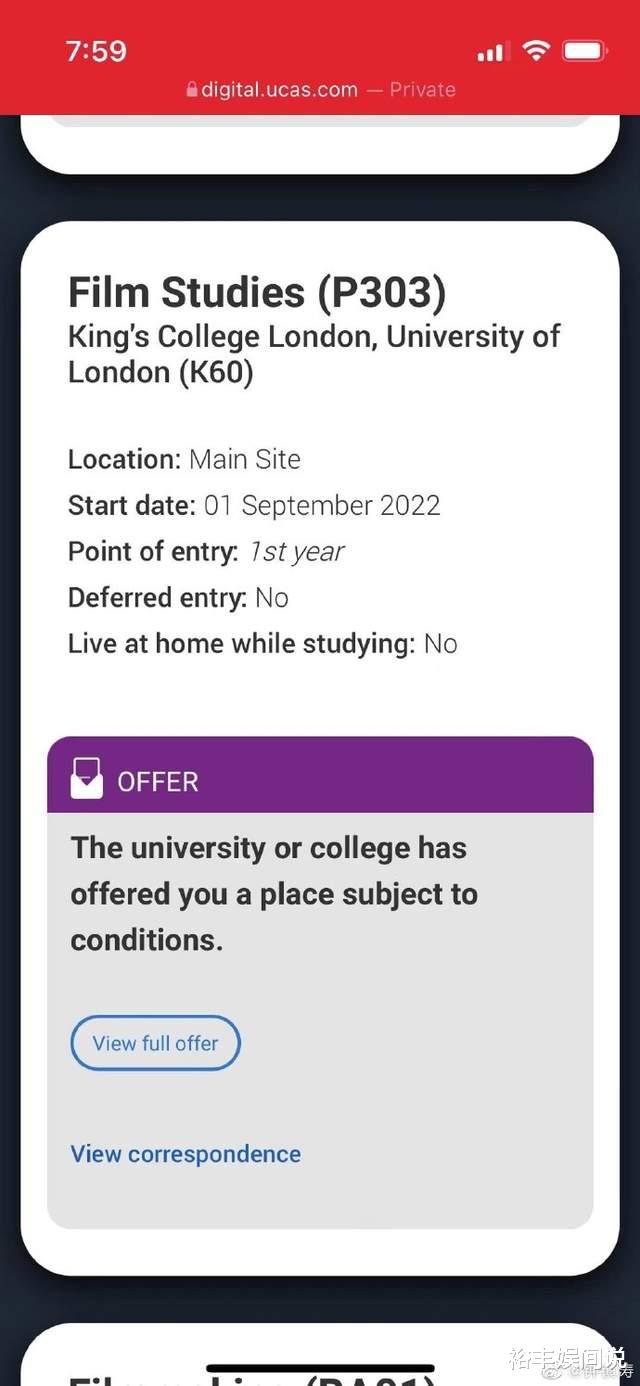Tap the conditional offer description text
Viewport: 640px width, 1386px height.
pyautogui.click(x=273, y=894)
